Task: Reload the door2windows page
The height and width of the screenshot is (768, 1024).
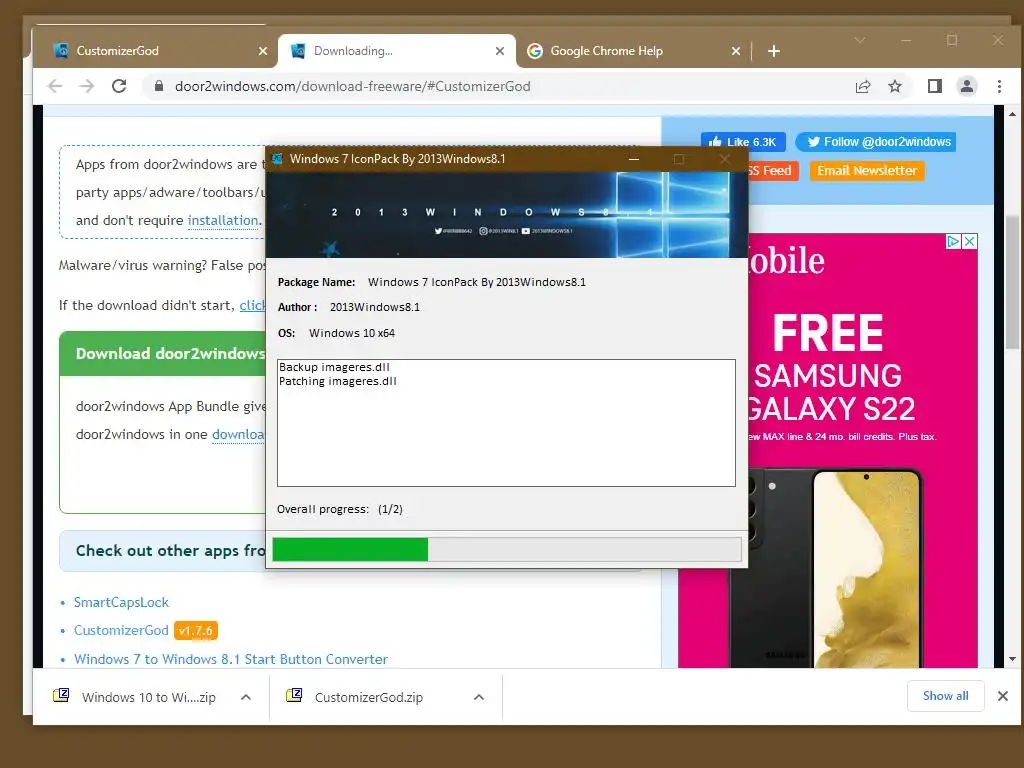Action: pyautogui.click(x=119, y=86)
